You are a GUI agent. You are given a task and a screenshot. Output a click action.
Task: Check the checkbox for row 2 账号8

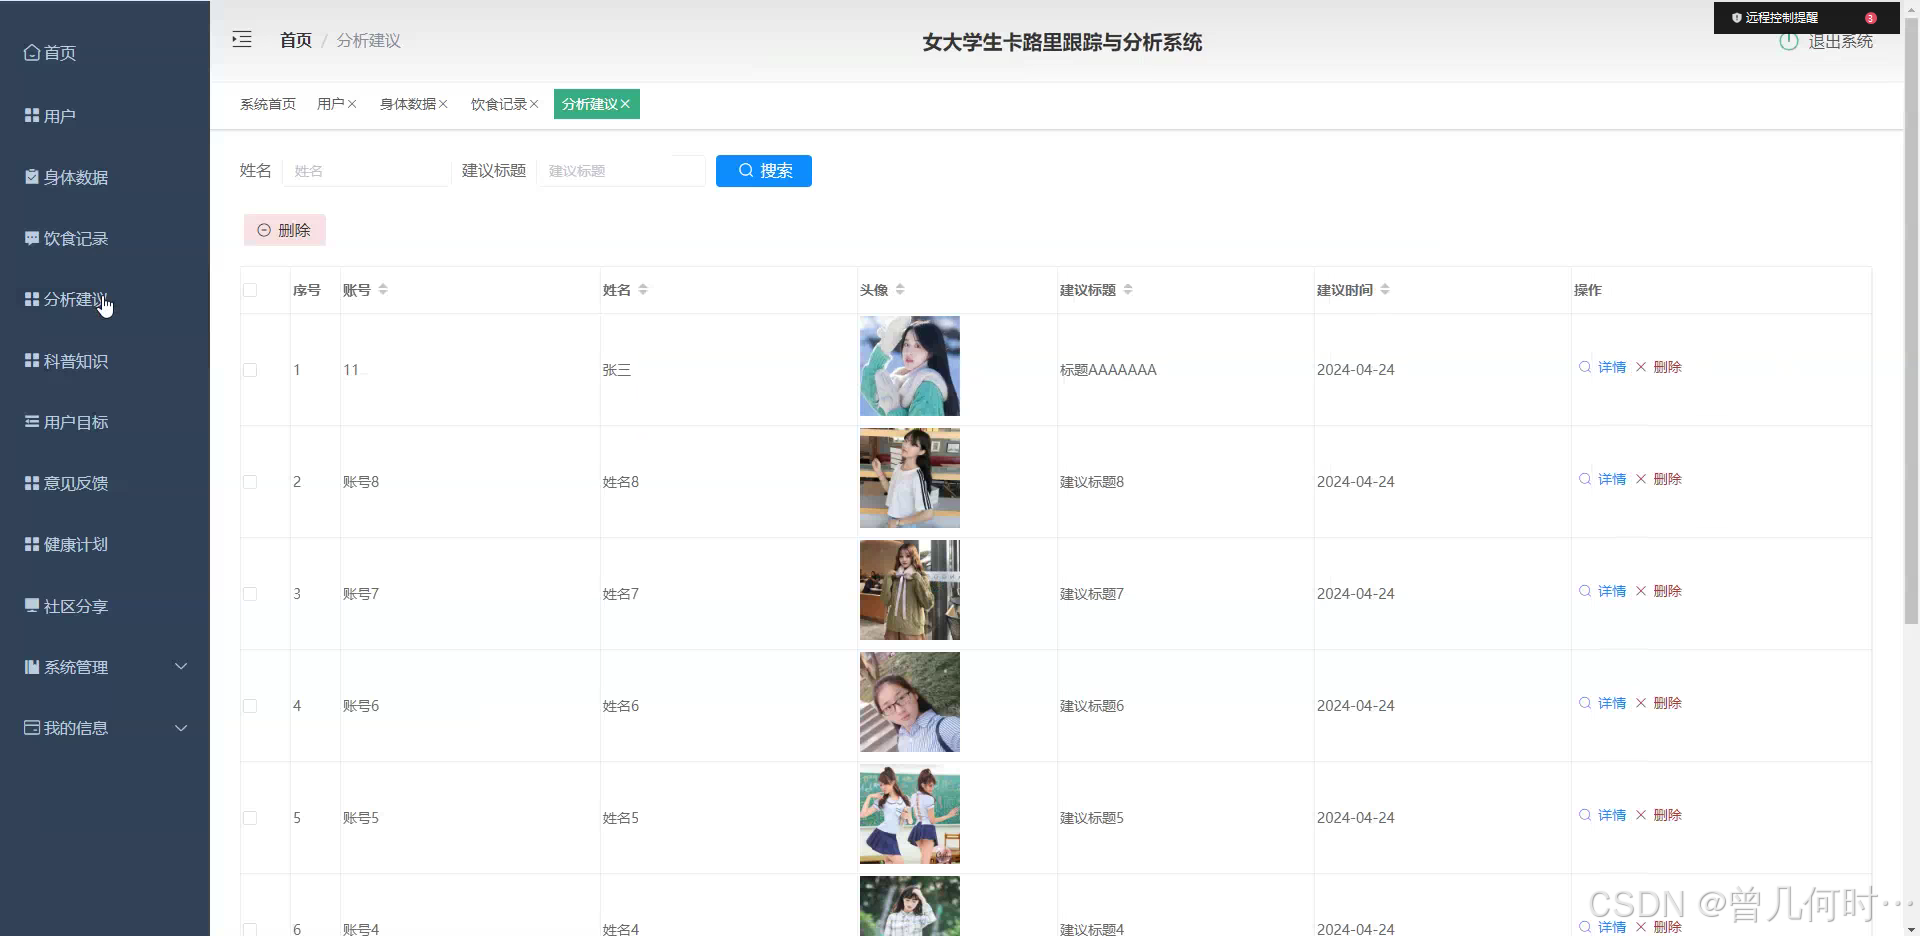coord(250,482)
